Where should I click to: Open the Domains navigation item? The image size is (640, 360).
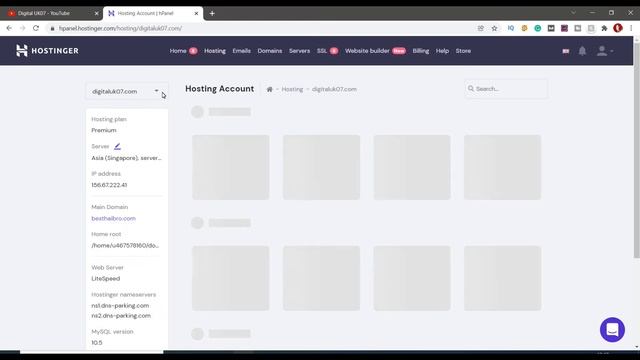[269, 51]
